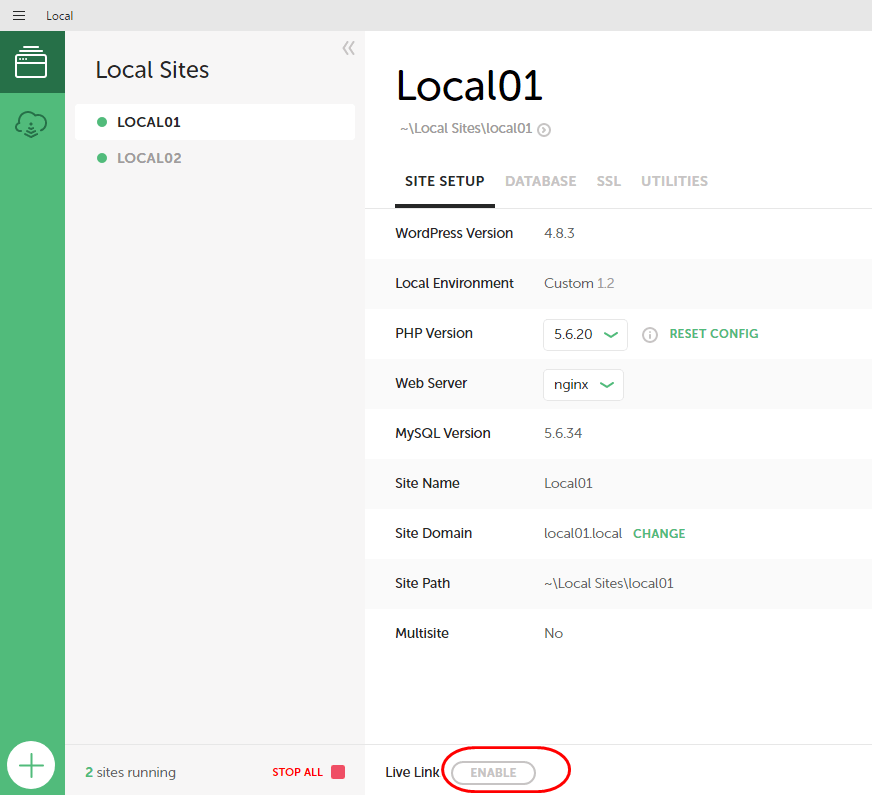Viewport: 872px width, 795px height.
Task: Switch to the Site Setup tab
Action: (444, 181)
